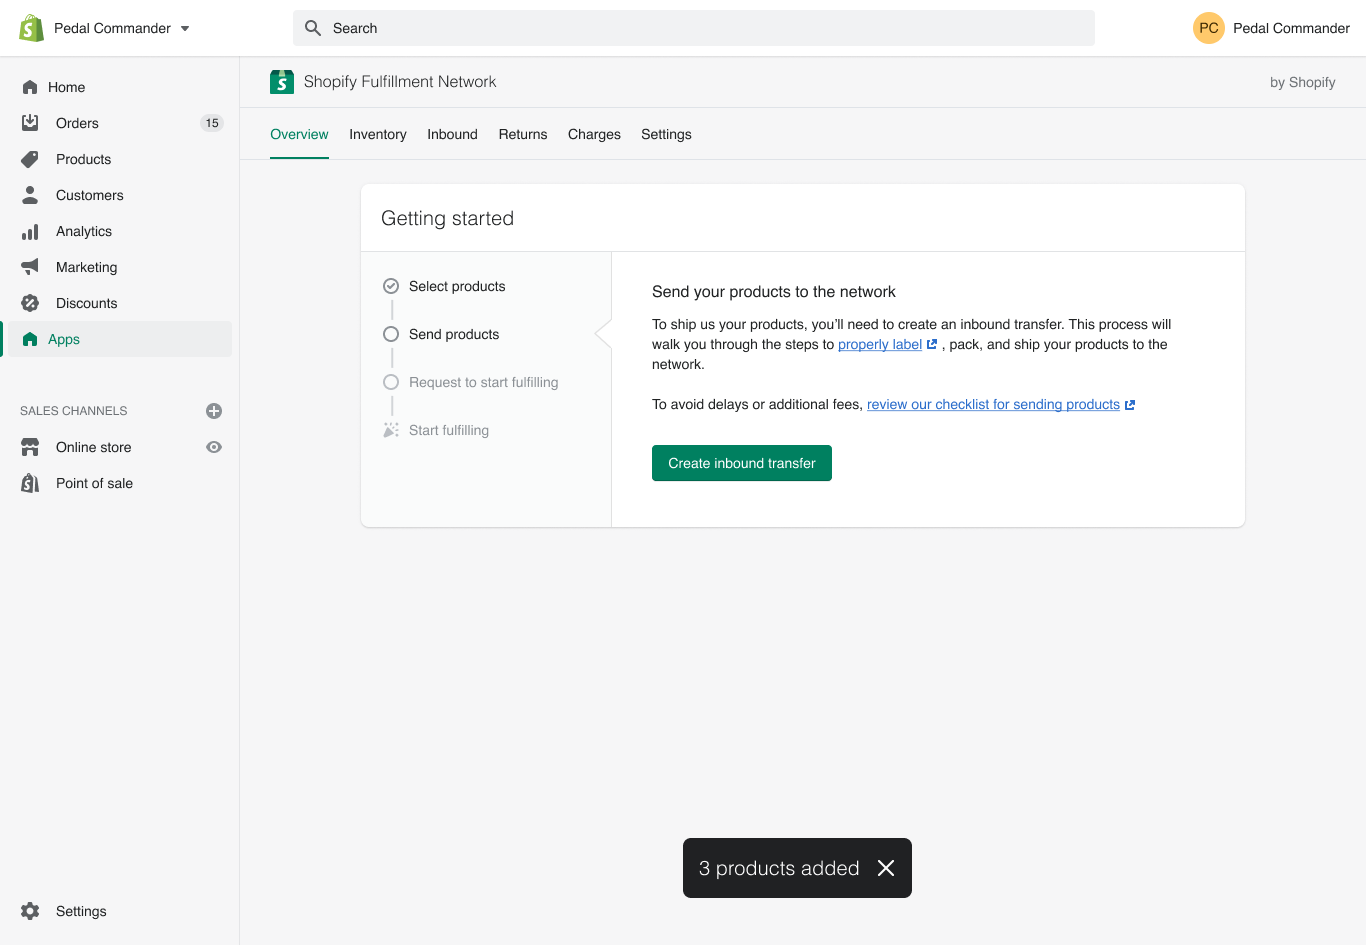
Task: Open the Start fulfilling step
Action: (449, 430)
